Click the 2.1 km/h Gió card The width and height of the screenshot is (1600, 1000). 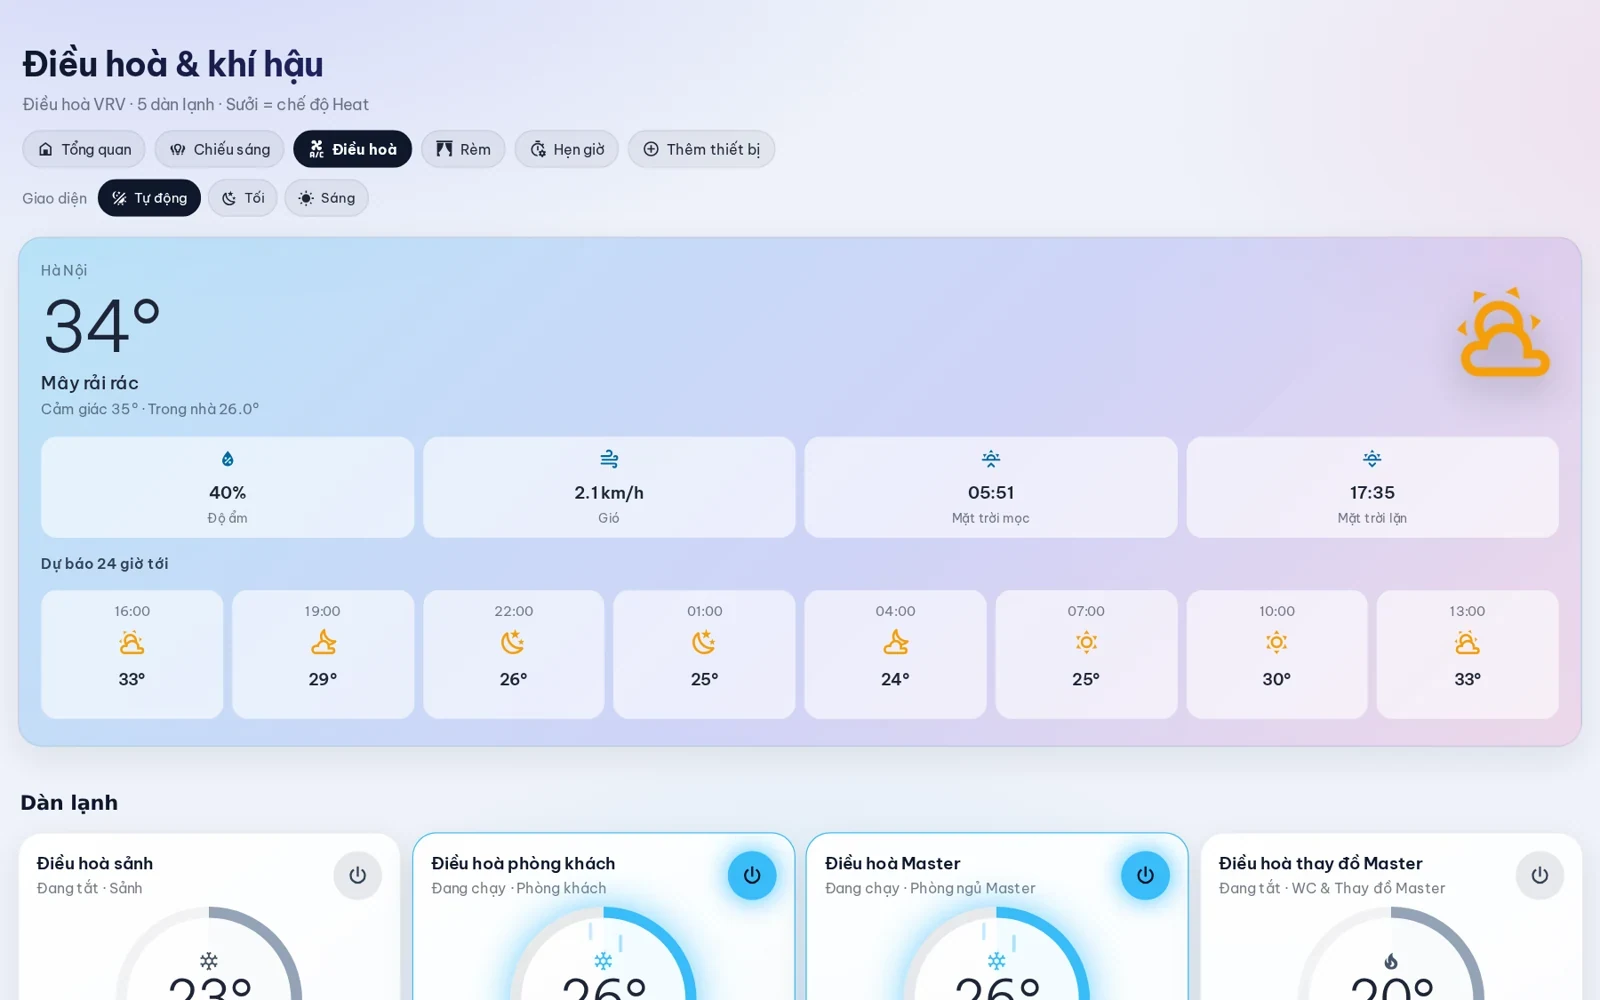pos(609,487)
